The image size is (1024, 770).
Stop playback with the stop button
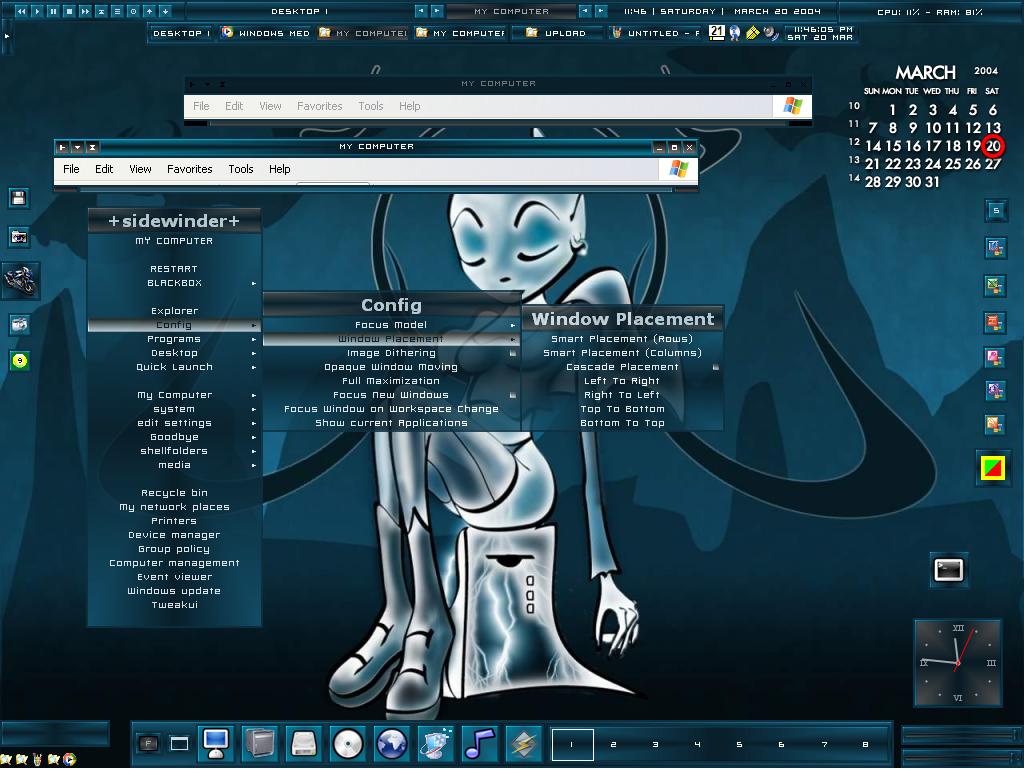click(x=69, y=11)
